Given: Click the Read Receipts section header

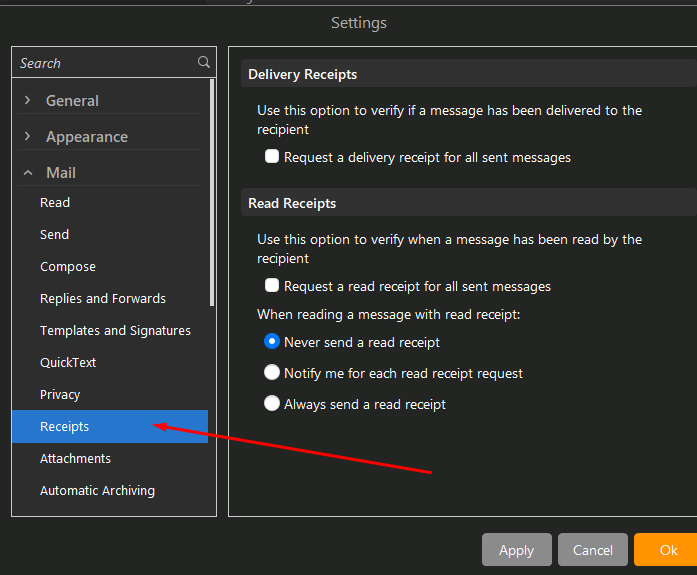Looking at the screenshot, I should (469, 203).
